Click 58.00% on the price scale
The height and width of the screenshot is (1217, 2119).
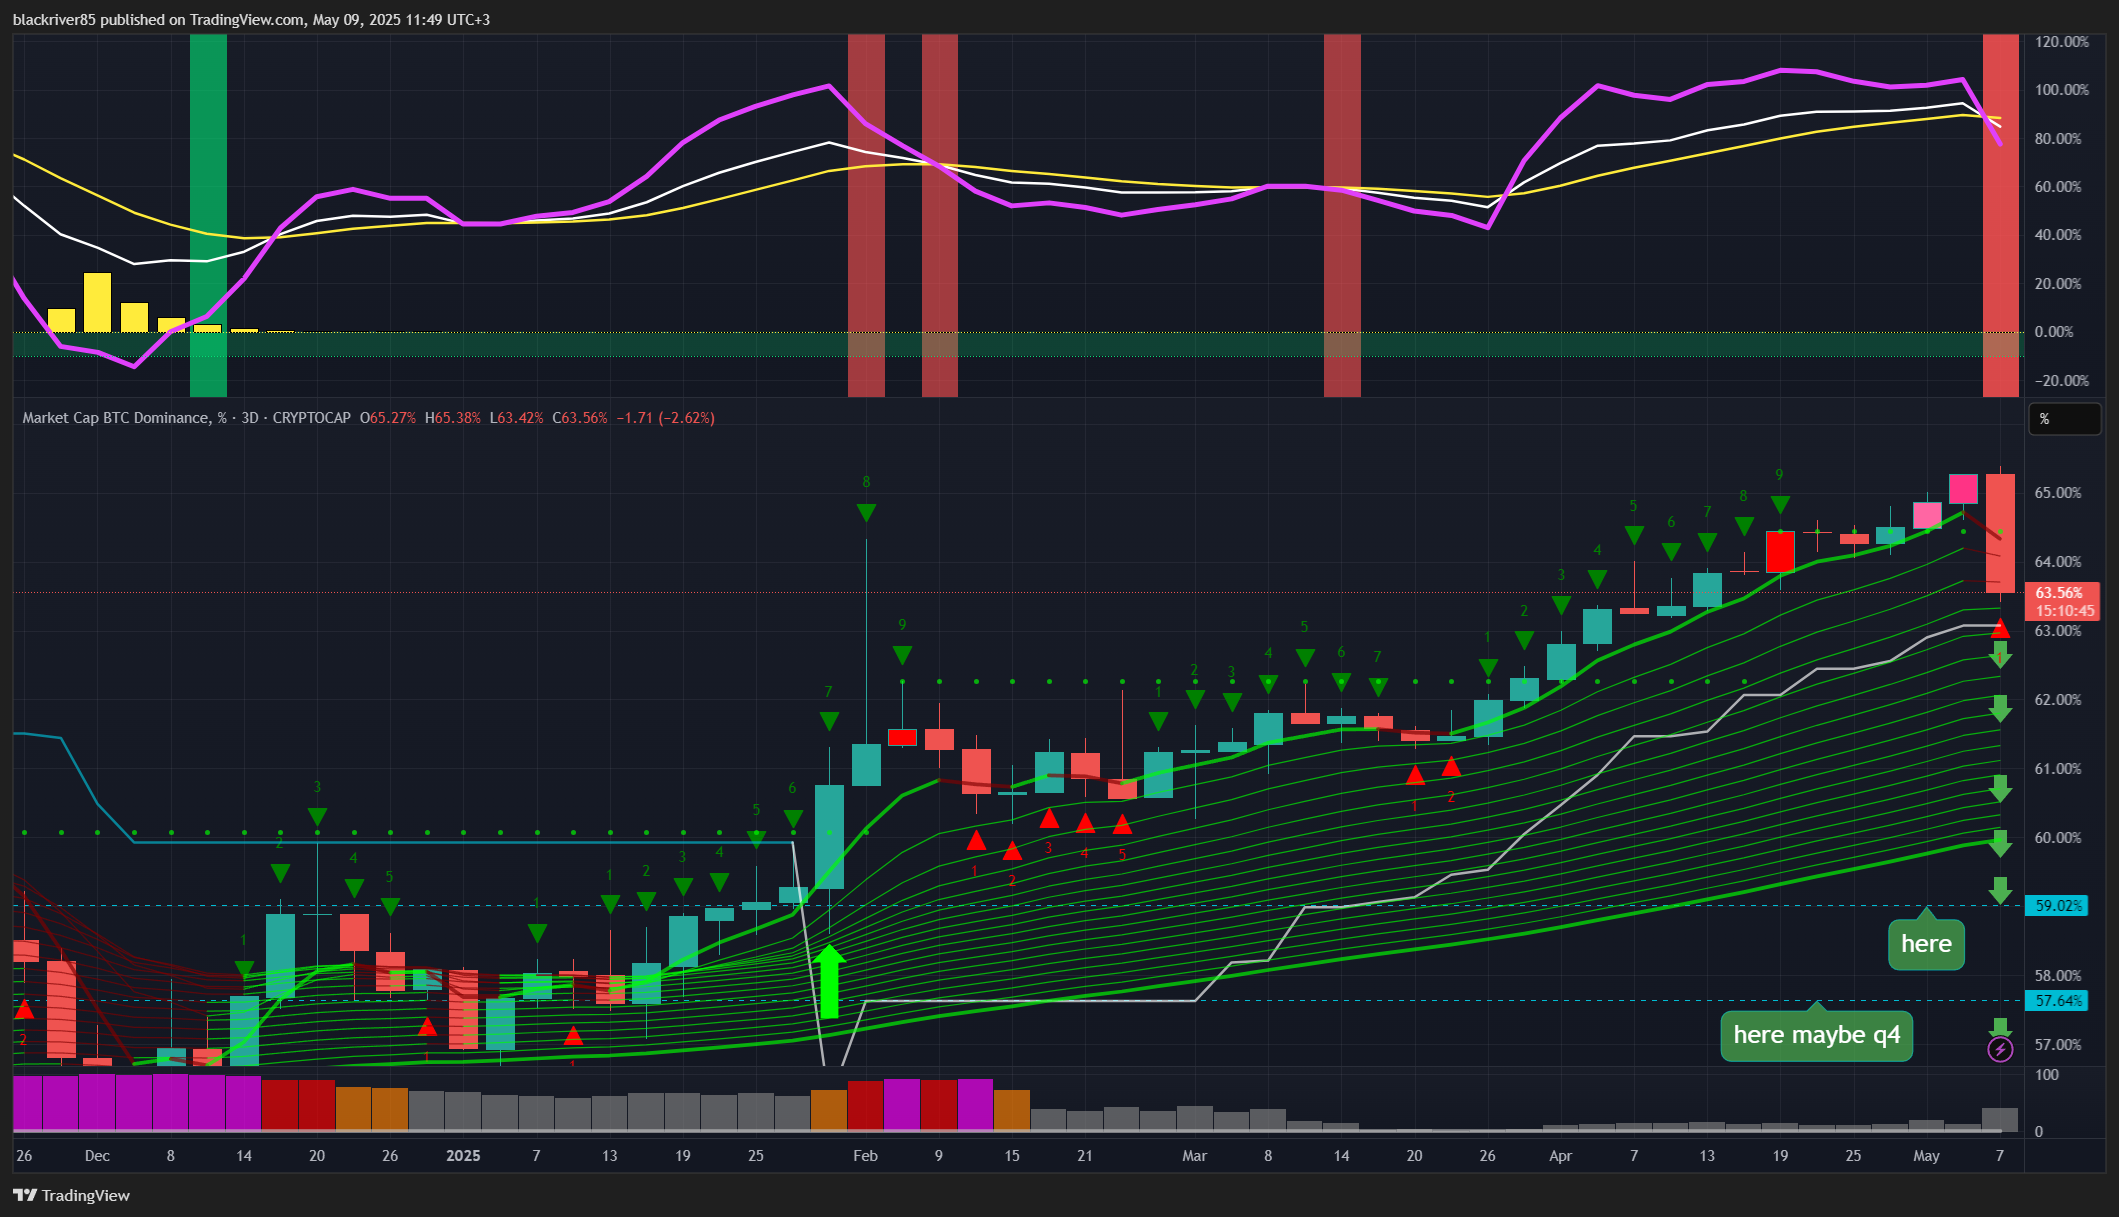2058,976
